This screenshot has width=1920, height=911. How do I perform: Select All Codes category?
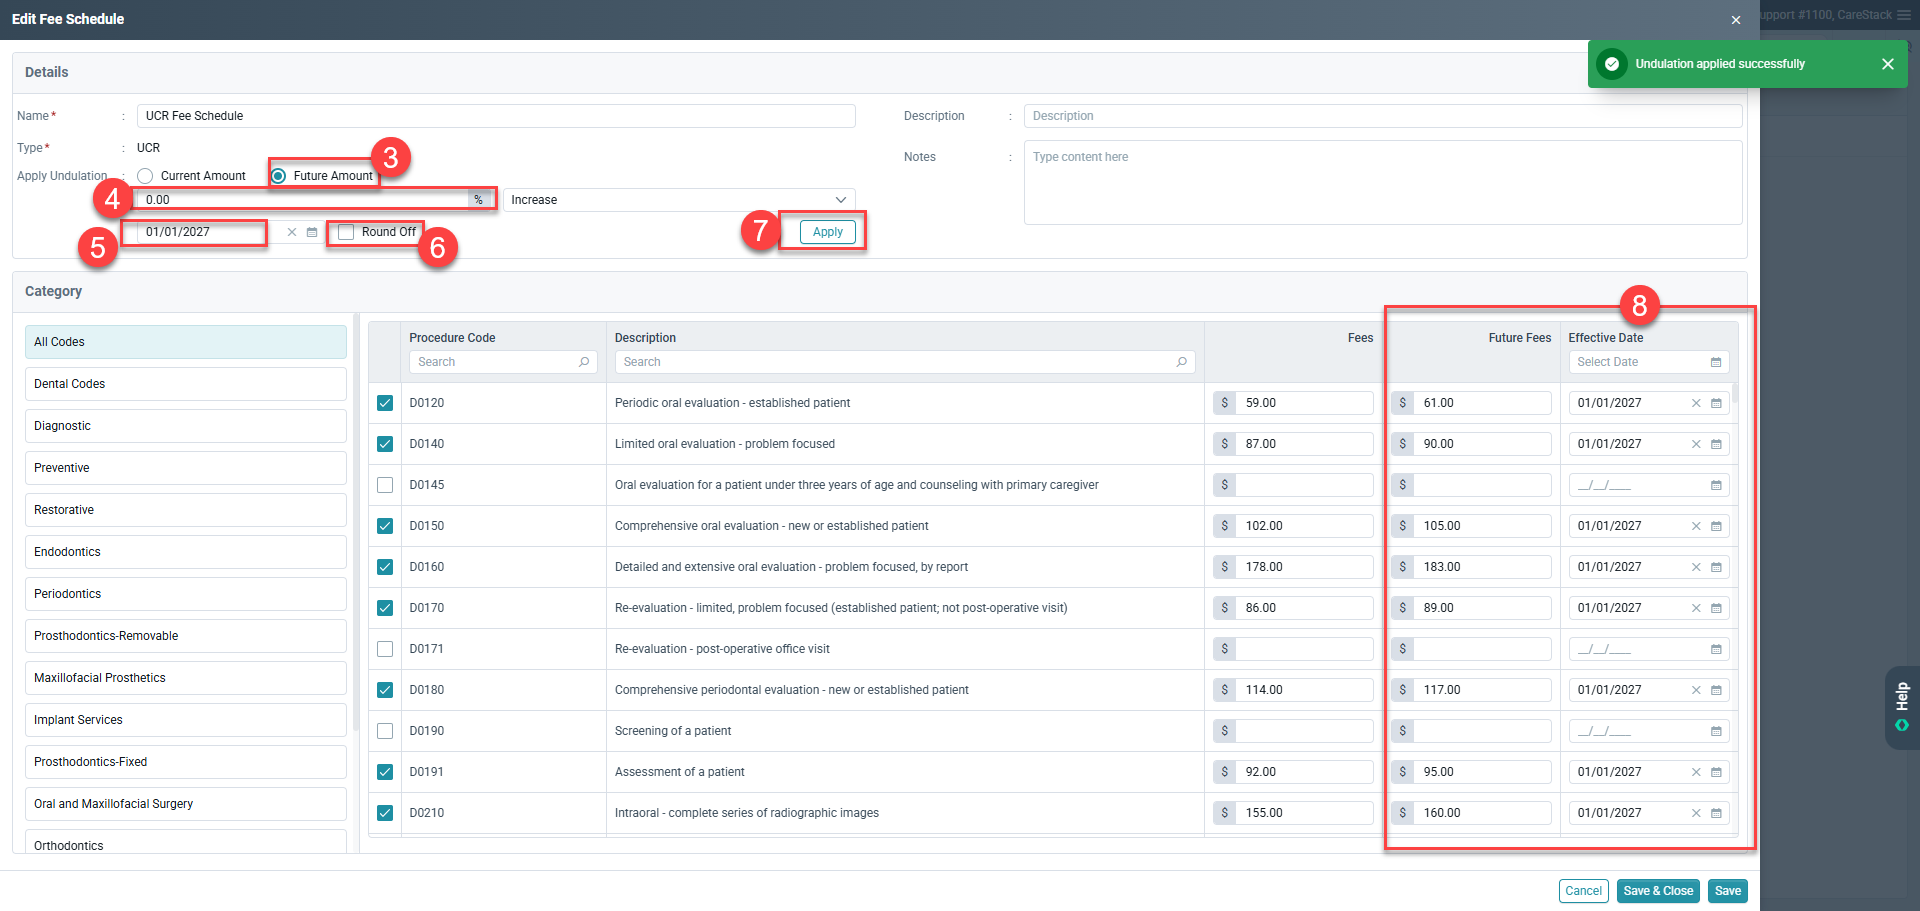pyautogui.click(x=186, y=342)
